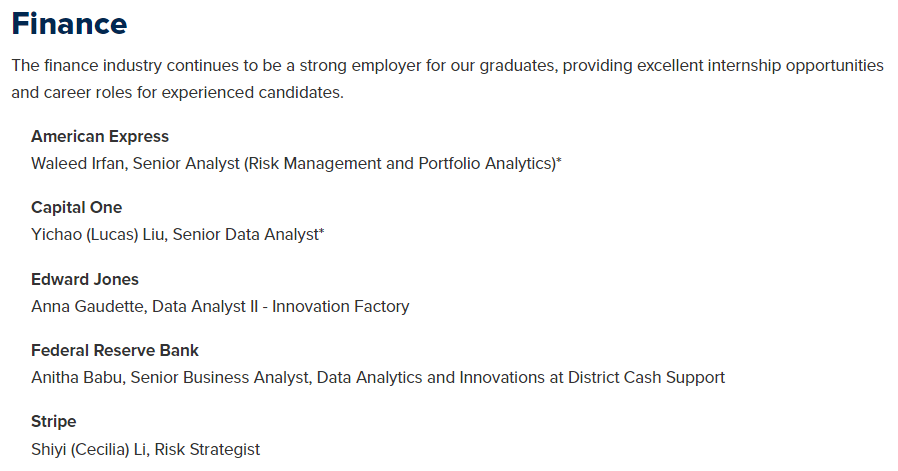Screen dimensions: 898x471
Task: Click the words 'Risk Strategist'
Action: click(x=207, y=449)
